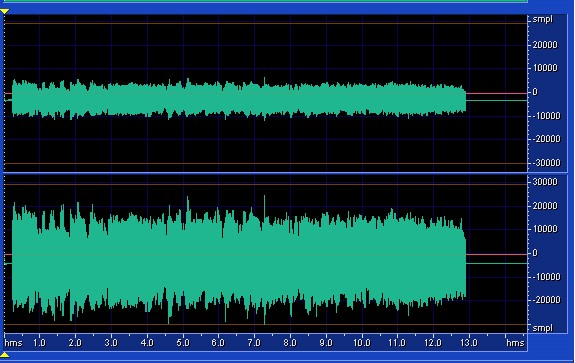575x363 pixels.
Task: Click the 30000 mark on the lower channel ruler
Action: (x=545, y=182)
